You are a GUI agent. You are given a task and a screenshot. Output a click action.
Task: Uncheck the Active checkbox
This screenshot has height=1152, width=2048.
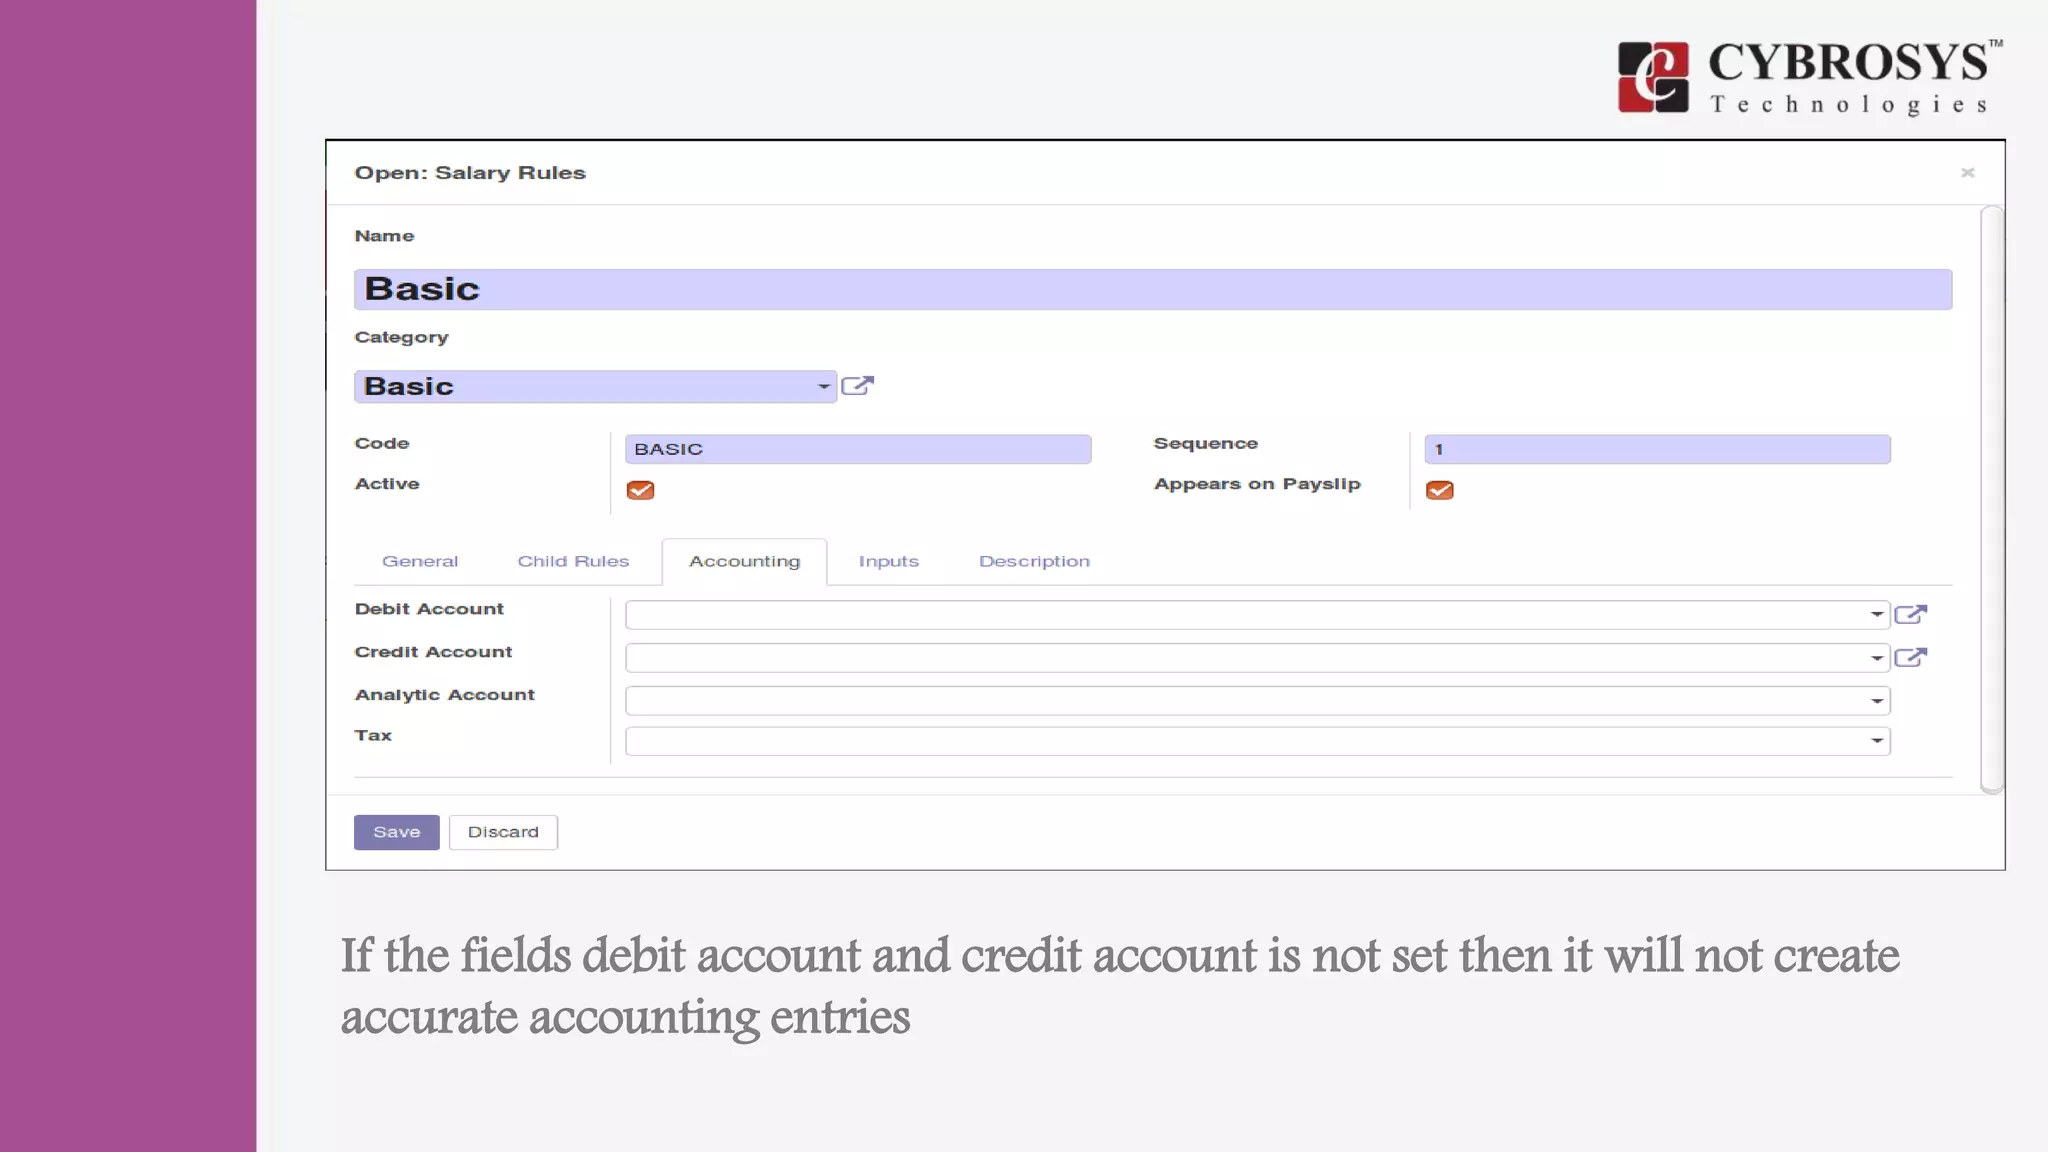point(640,490)
